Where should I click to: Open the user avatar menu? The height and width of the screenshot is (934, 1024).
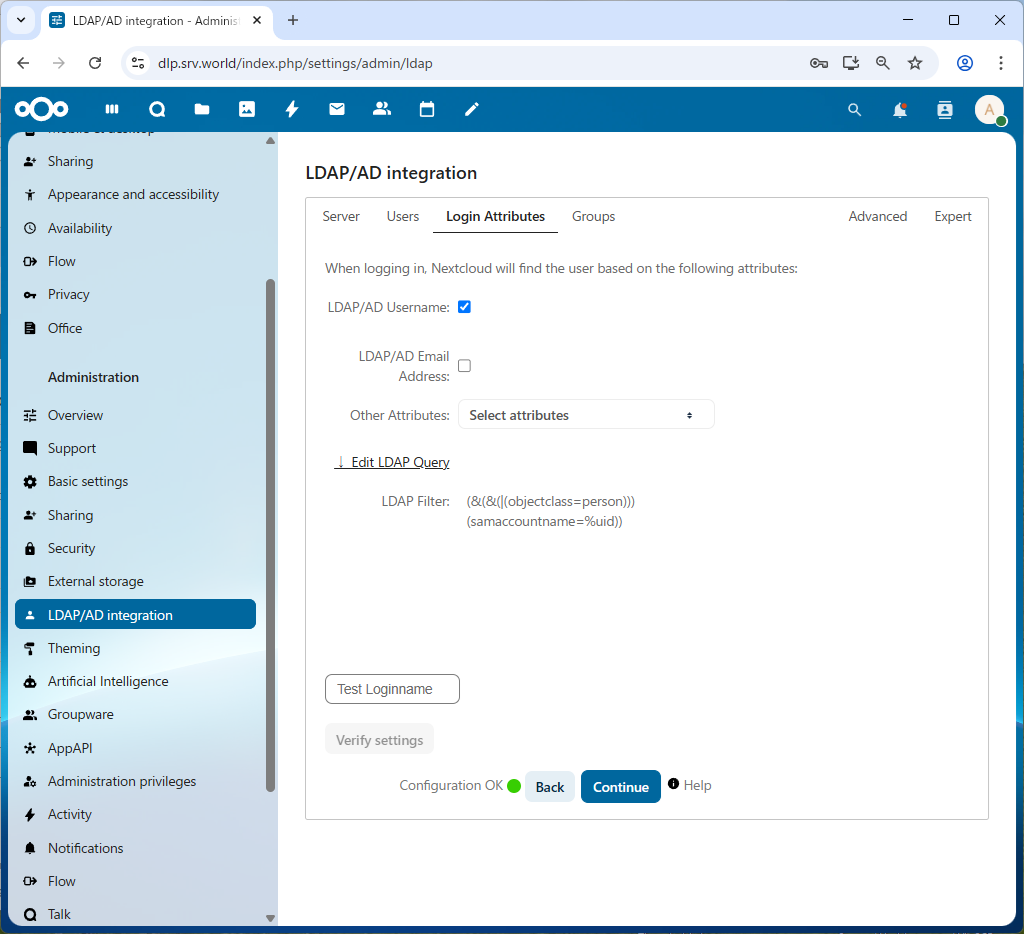(990, 110)
